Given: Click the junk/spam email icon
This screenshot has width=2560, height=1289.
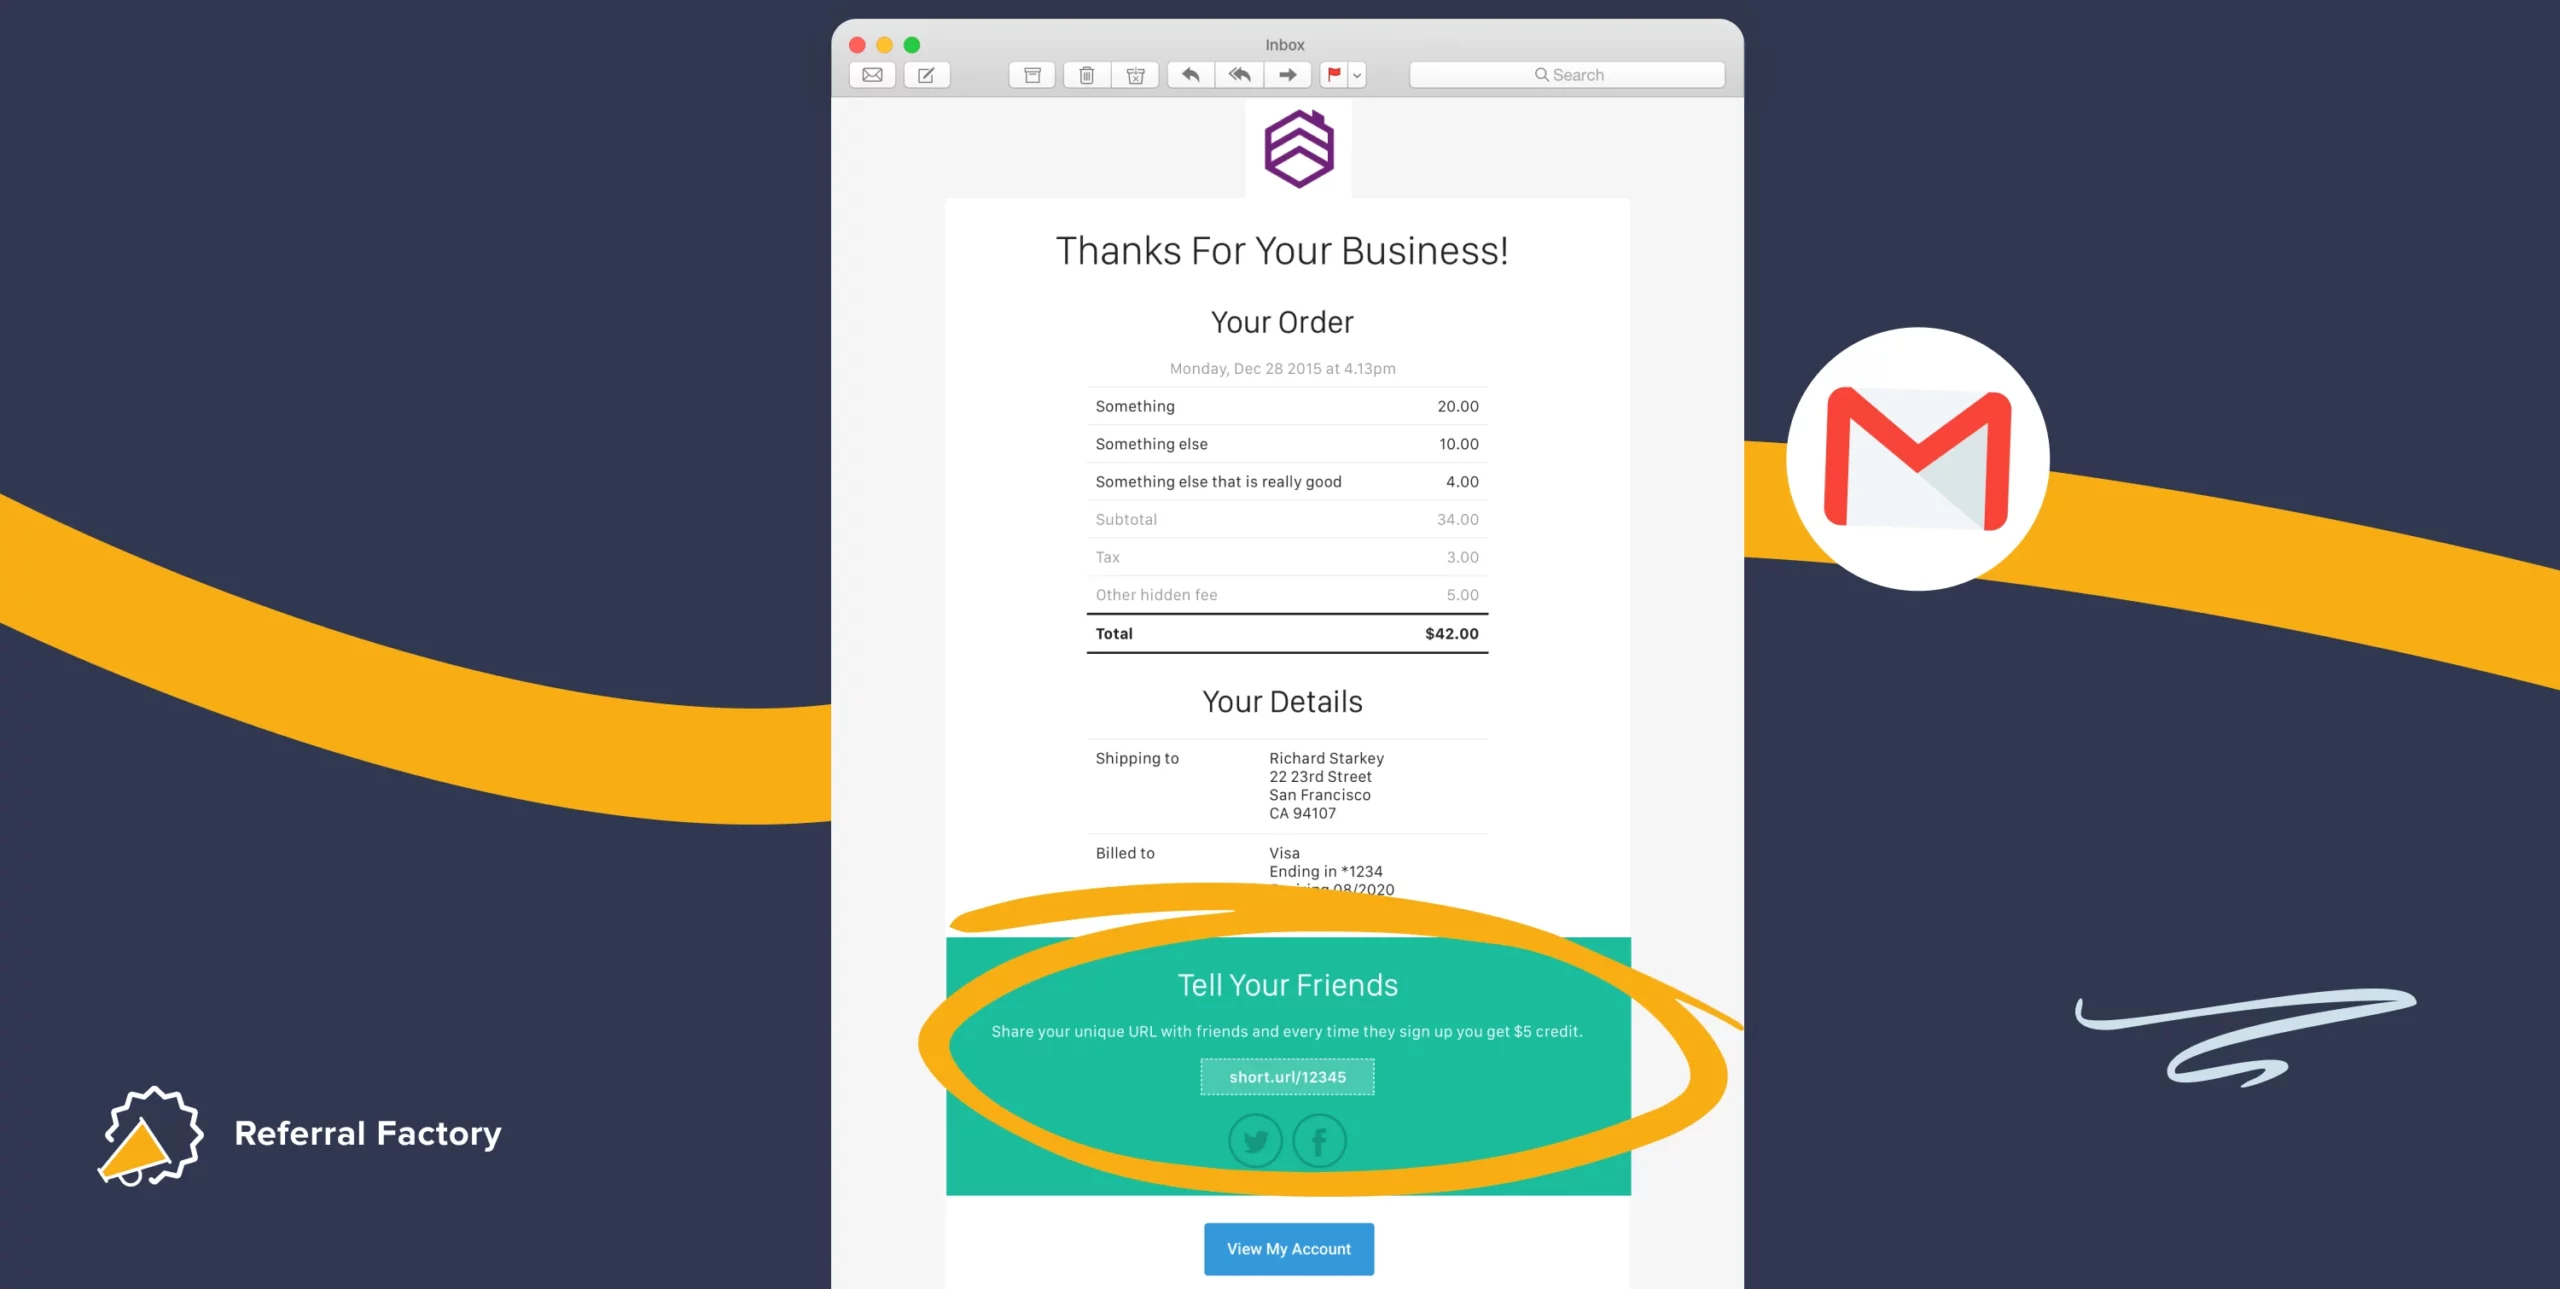Looking at the screenshot, I should click(1137, 74).
